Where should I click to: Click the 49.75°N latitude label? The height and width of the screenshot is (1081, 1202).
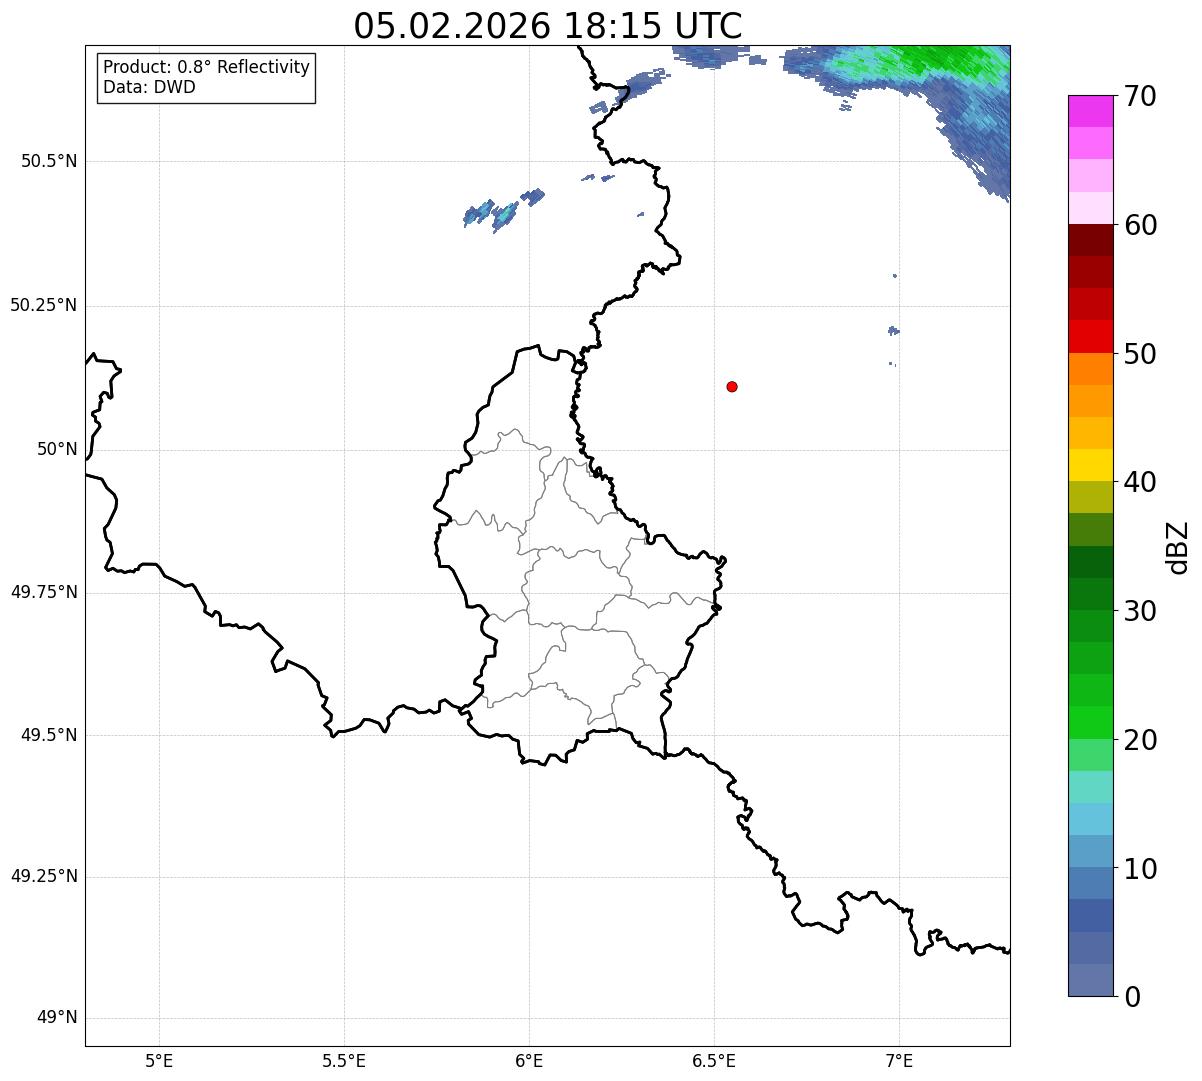[44, 592]
